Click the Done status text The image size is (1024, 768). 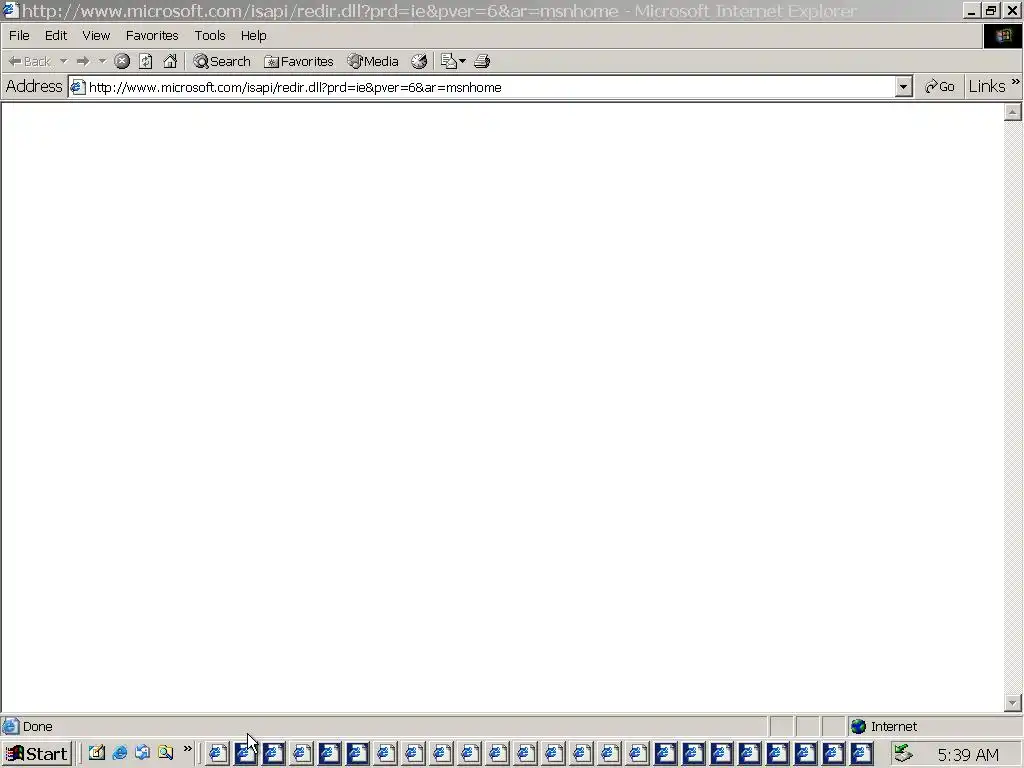(x=37, y=726)
